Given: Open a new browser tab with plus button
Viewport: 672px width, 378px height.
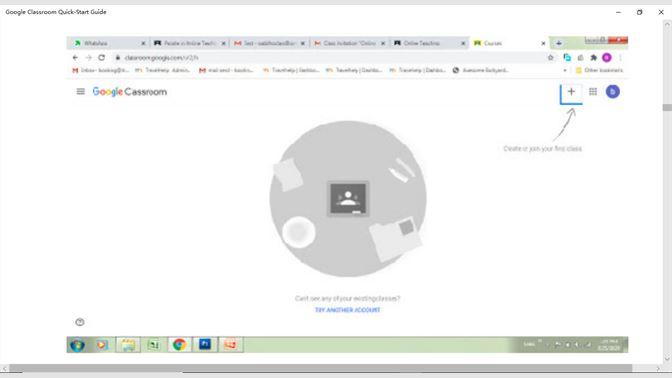Looking at the screenshot, I should click(x=558, y=43).
